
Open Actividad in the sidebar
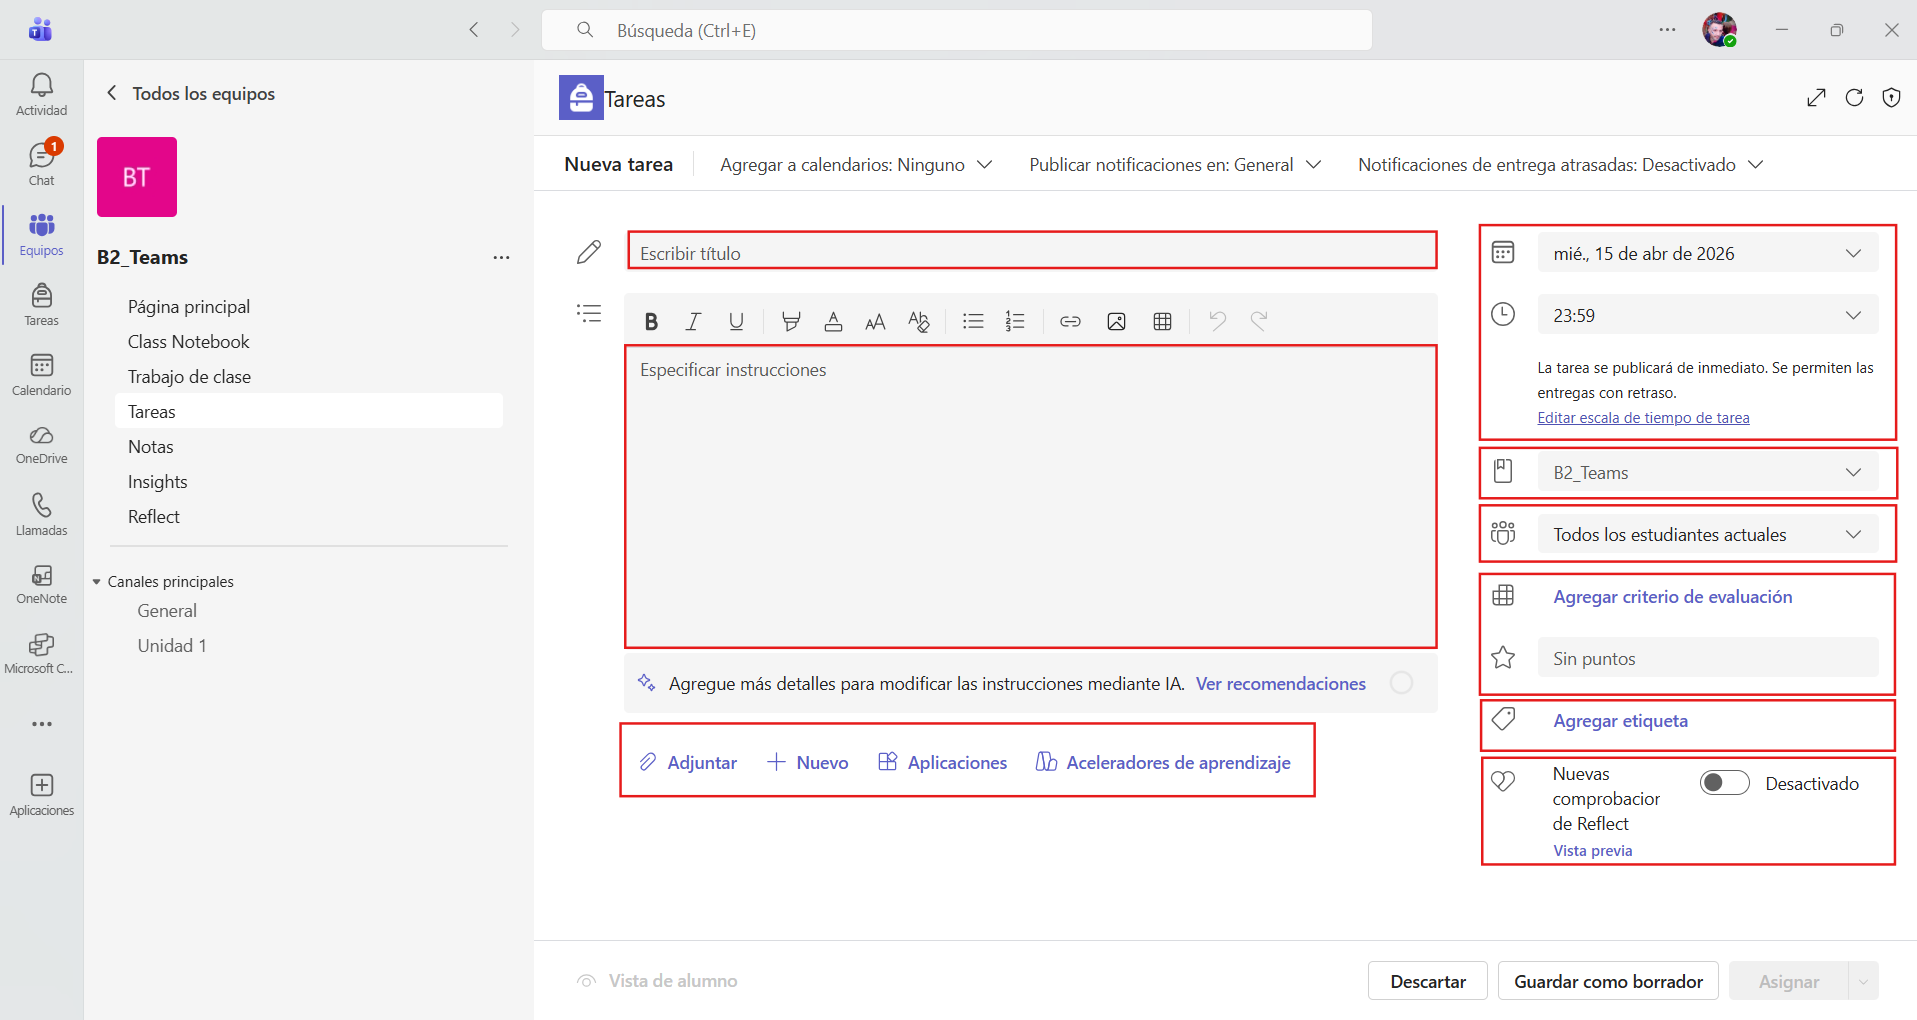(x=41, y=95)
